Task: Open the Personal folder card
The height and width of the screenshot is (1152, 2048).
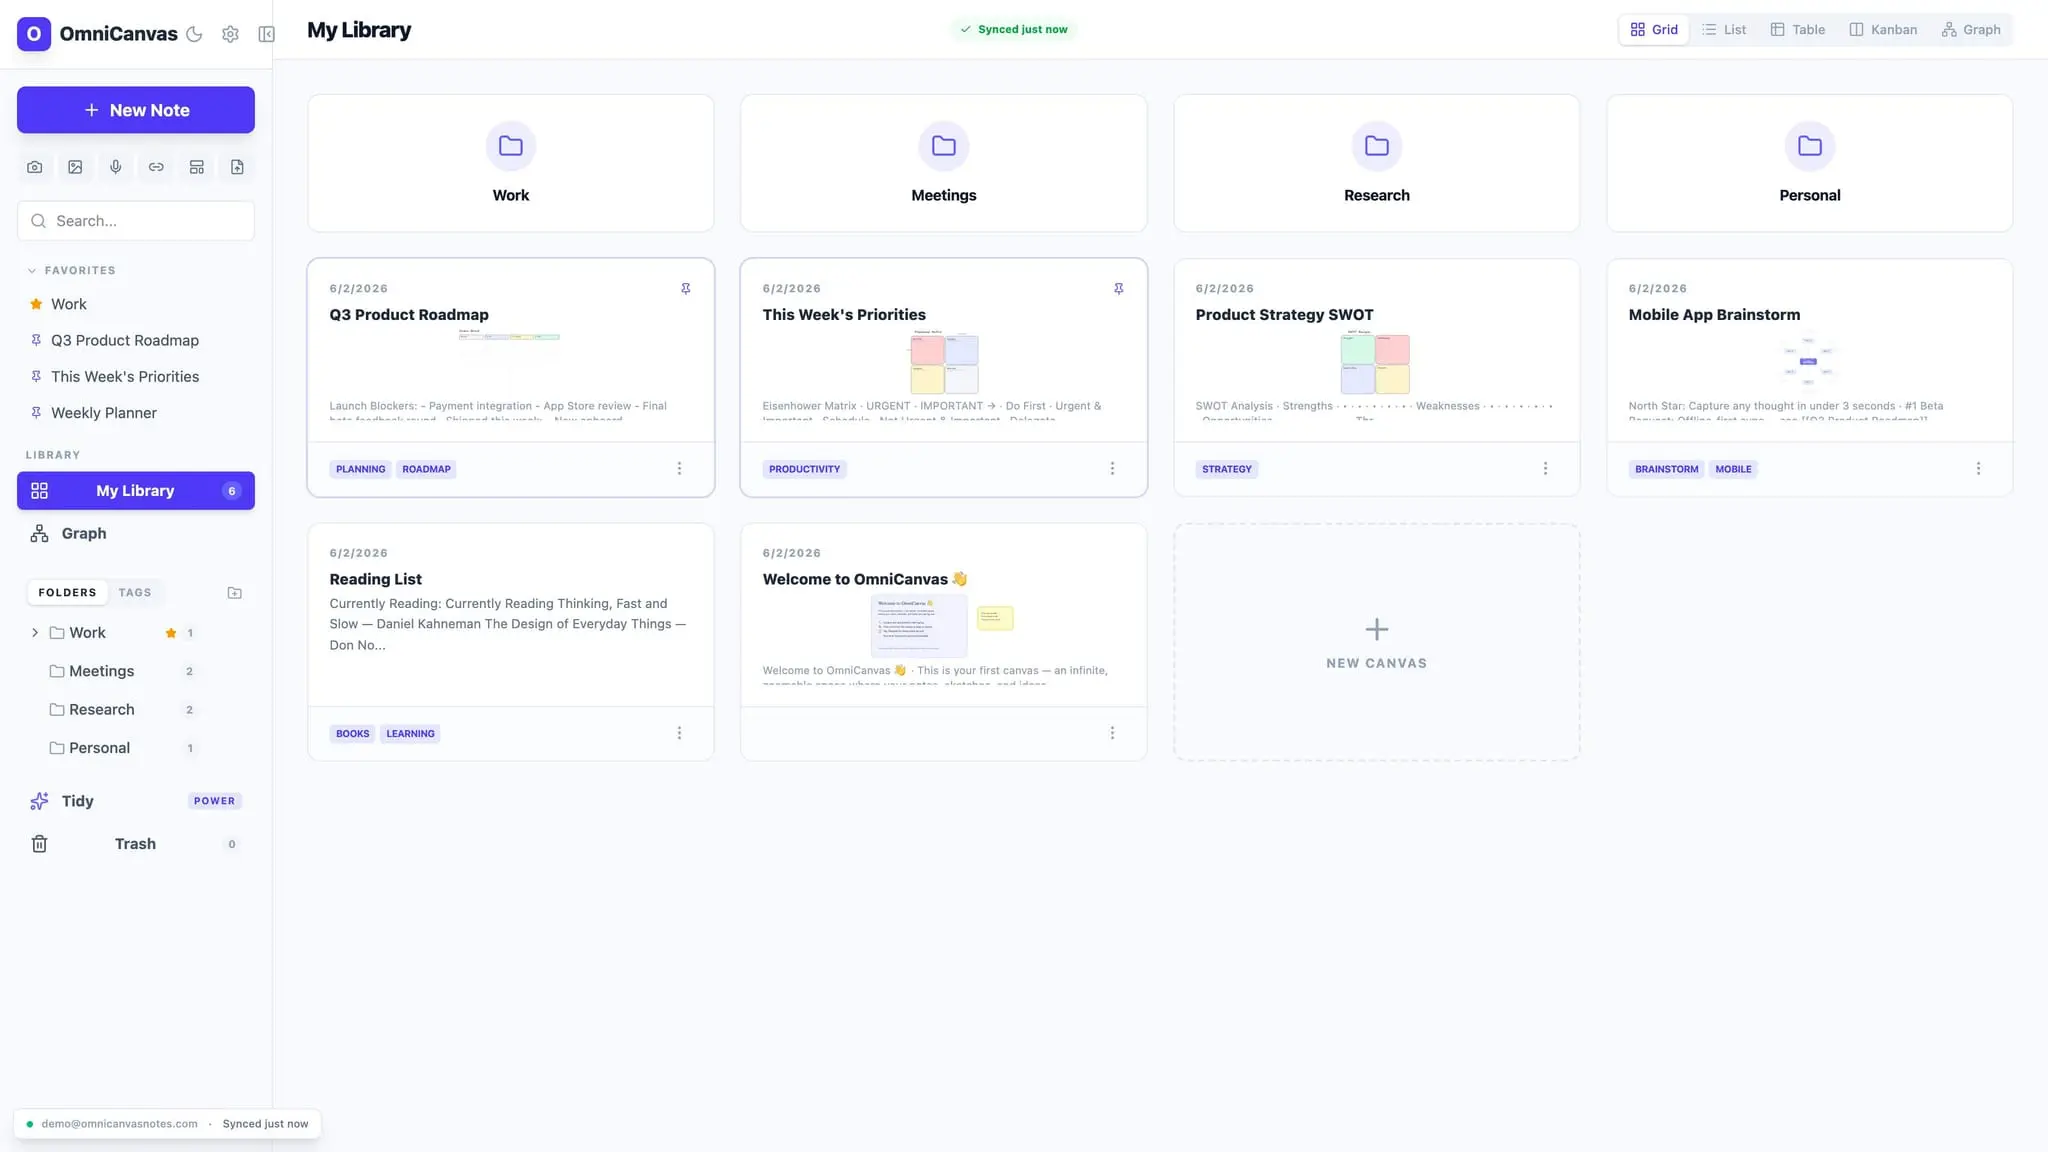Action: tap(1810, 164)
